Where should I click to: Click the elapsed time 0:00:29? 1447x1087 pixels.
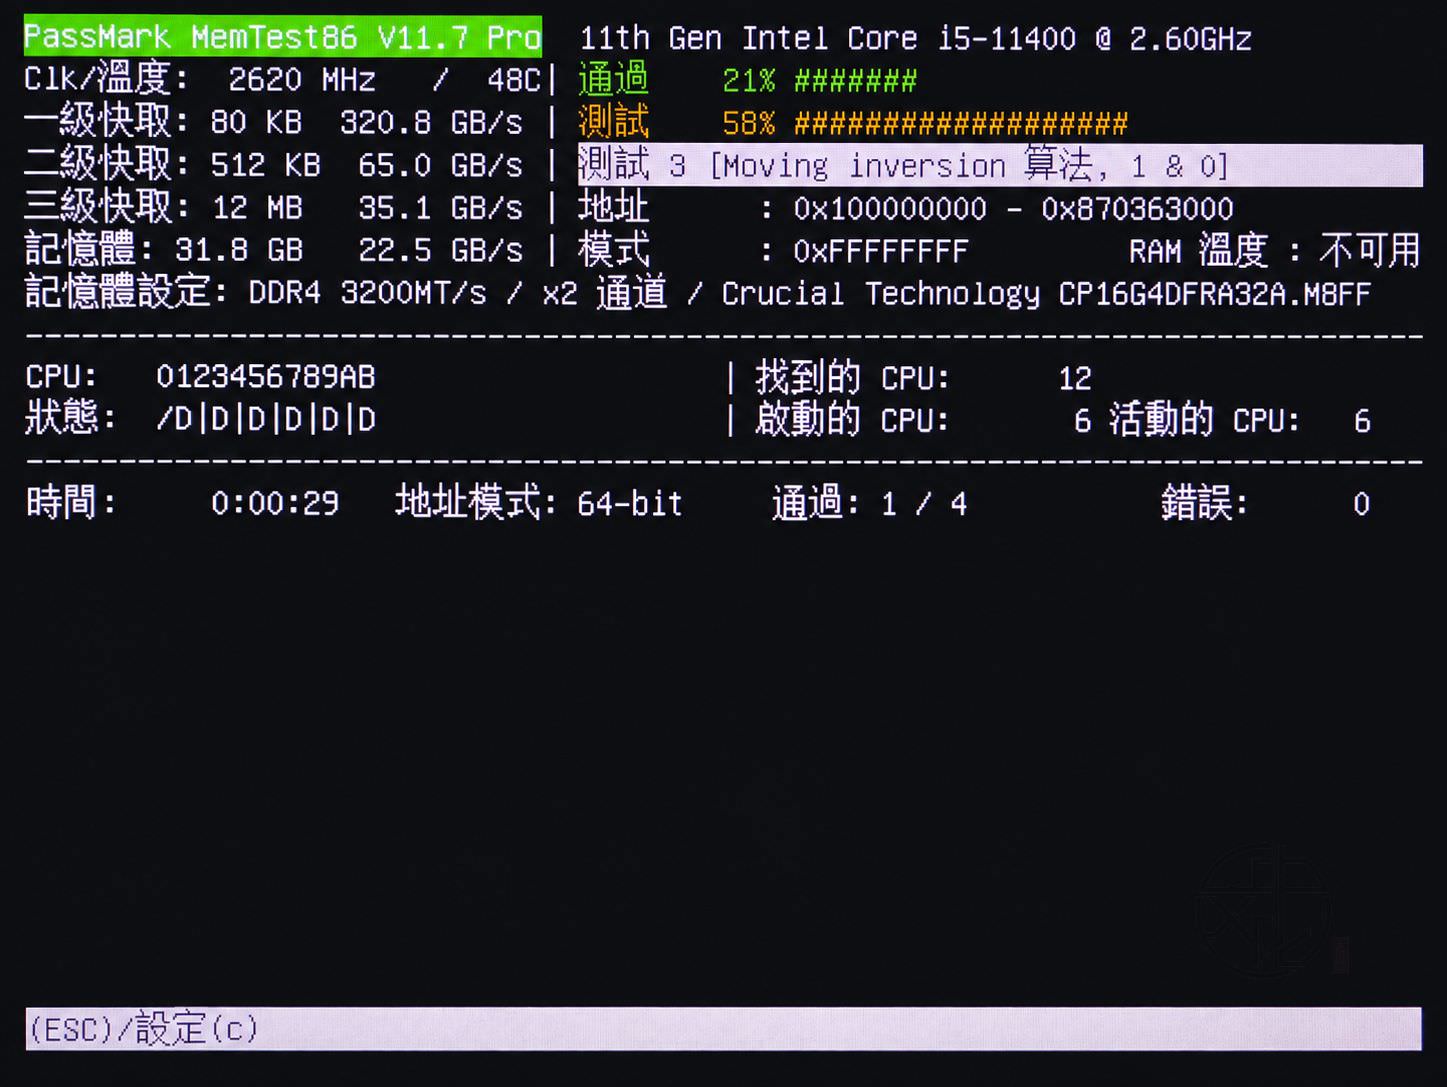pos(275,503)
